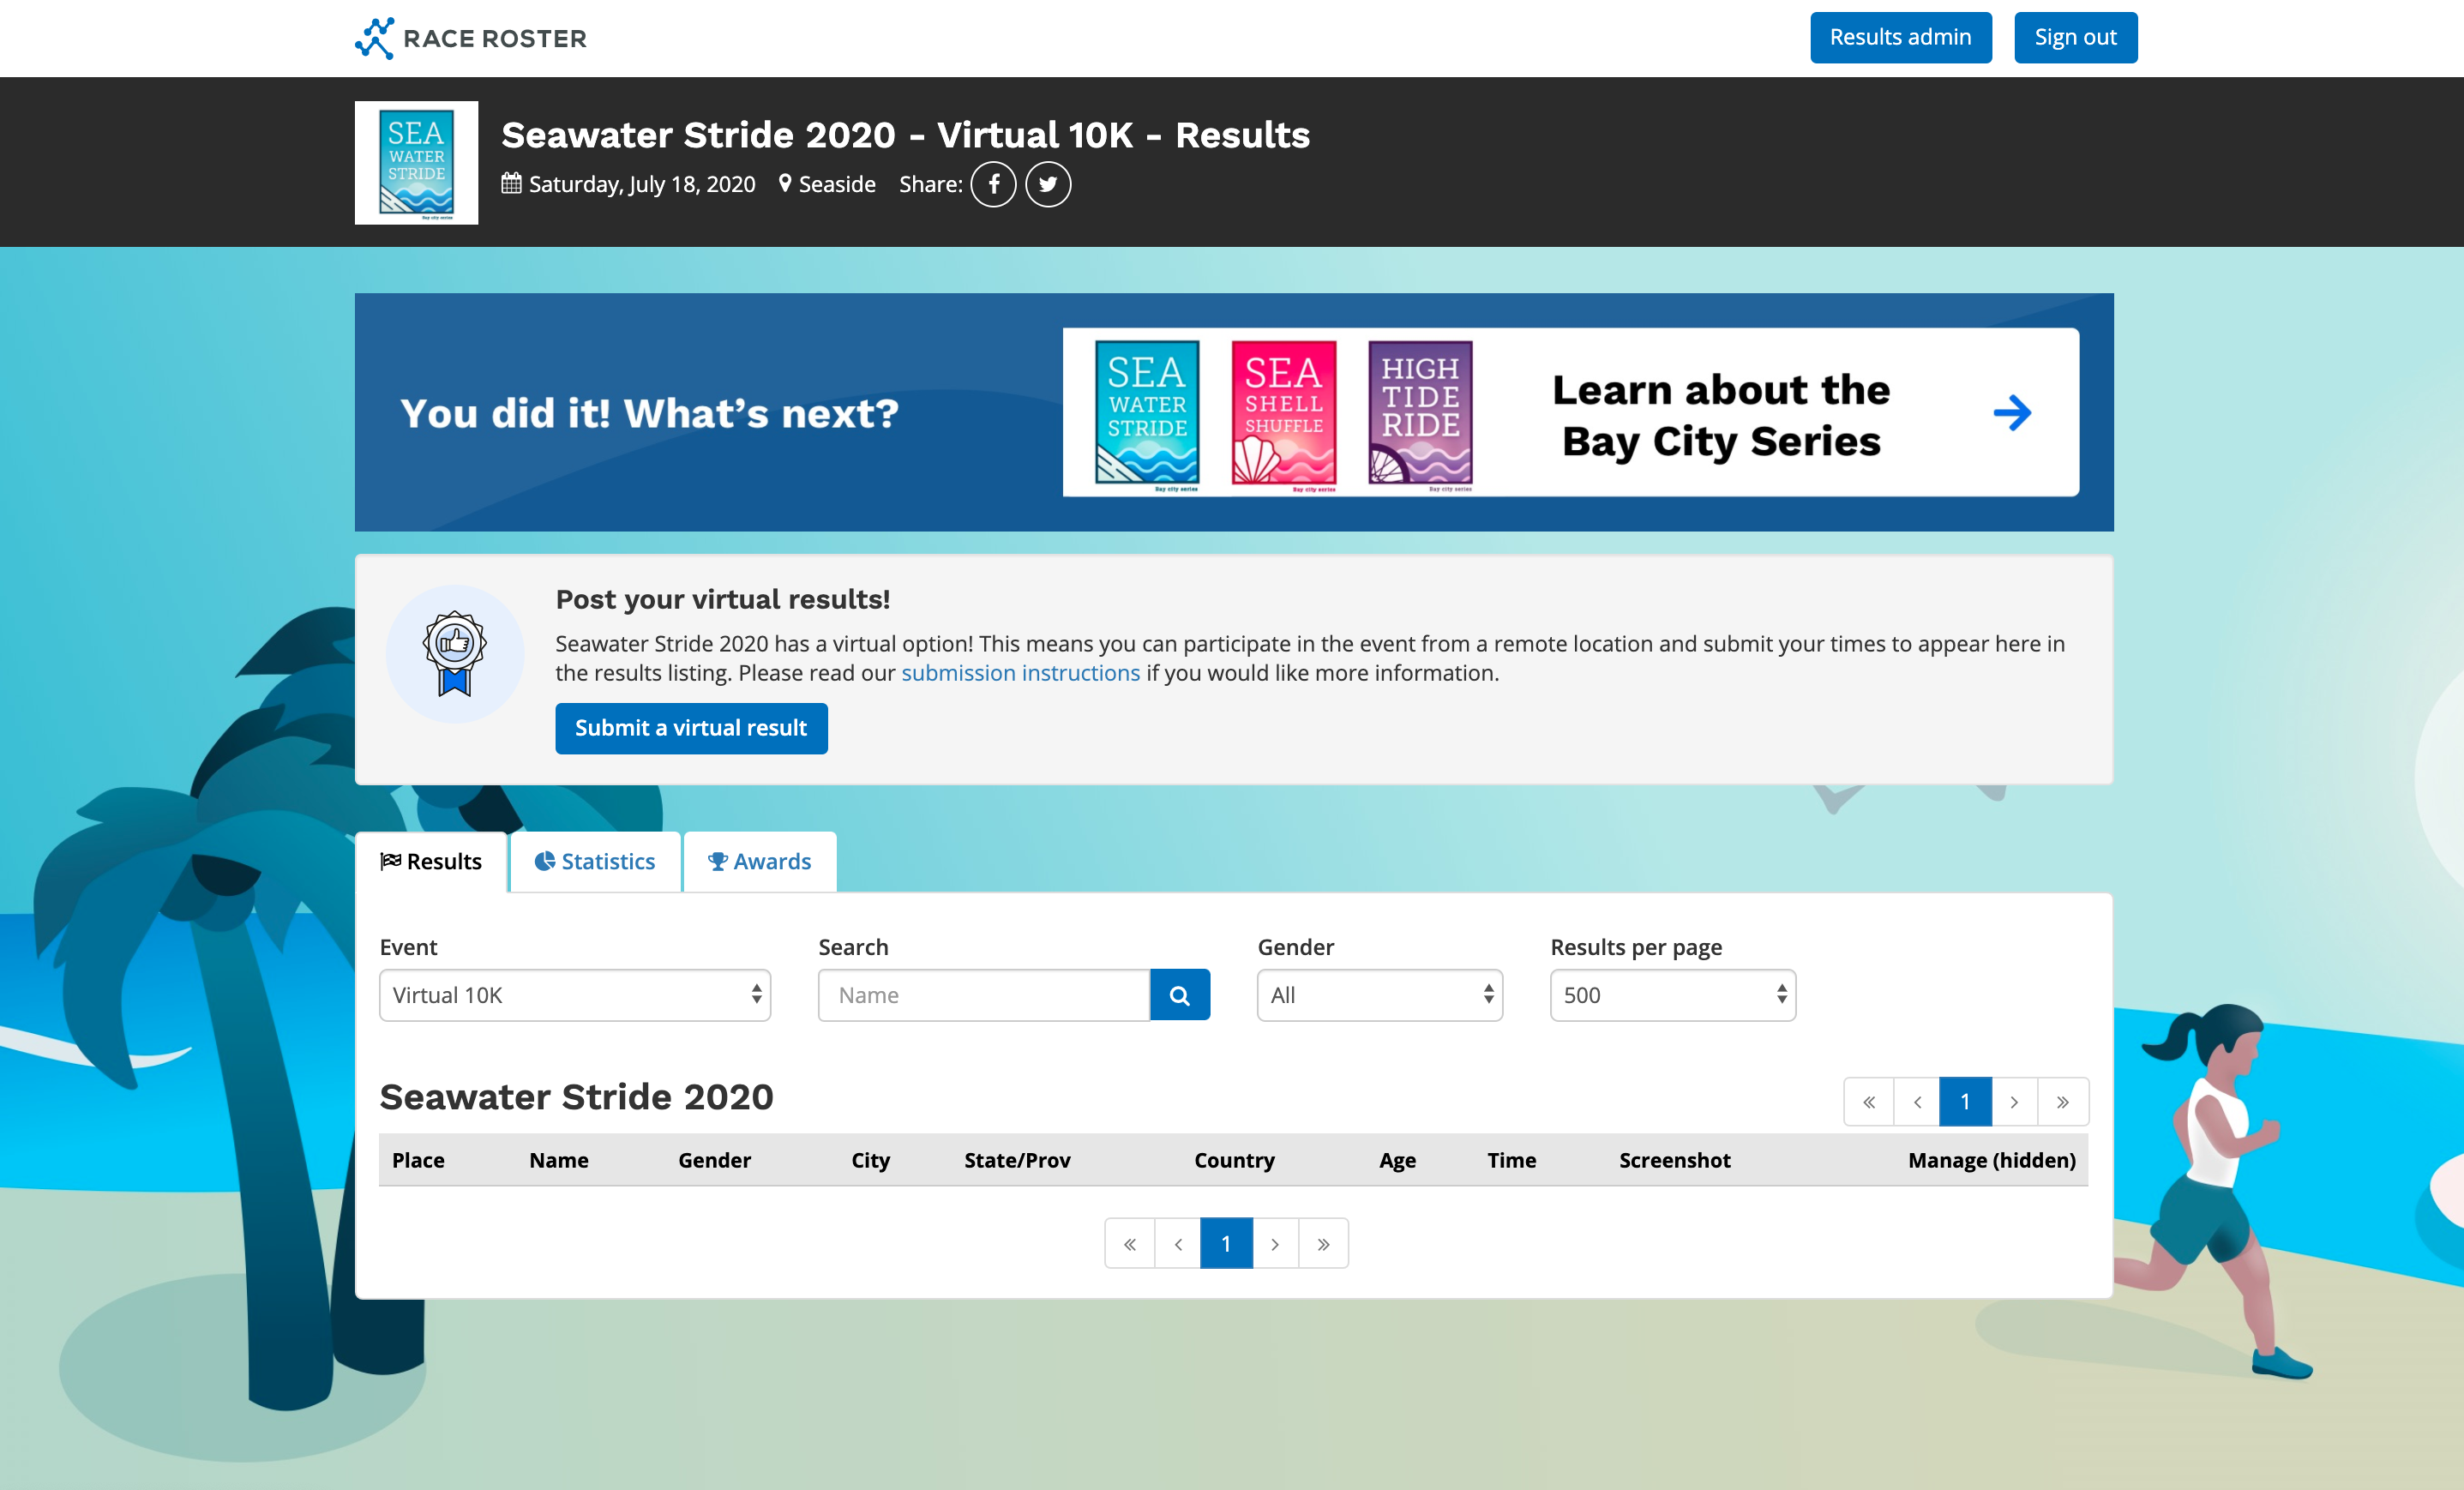Screen dimensions: 2464x1490
Task: Switch to the Statistics tab
Action: point(595,862)
